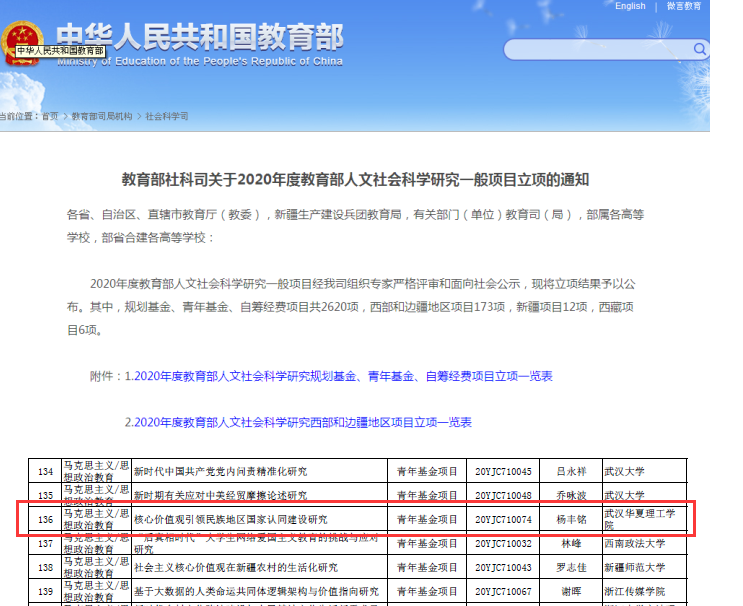The image size is (743, 606).
Task: Open attachment 2 西部和边疆地区 project list
Action: coord(298,423)
